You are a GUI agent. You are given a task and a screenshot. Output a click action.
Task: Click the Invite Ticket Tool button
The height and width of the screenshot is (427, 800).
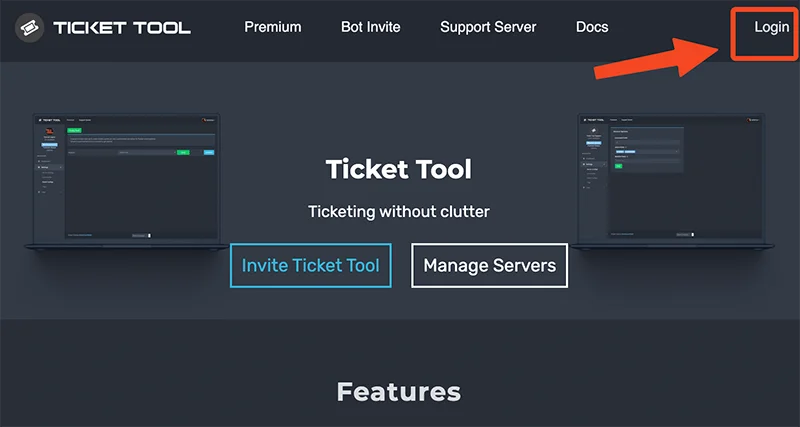pyautogui.click(x=311, y=265)
